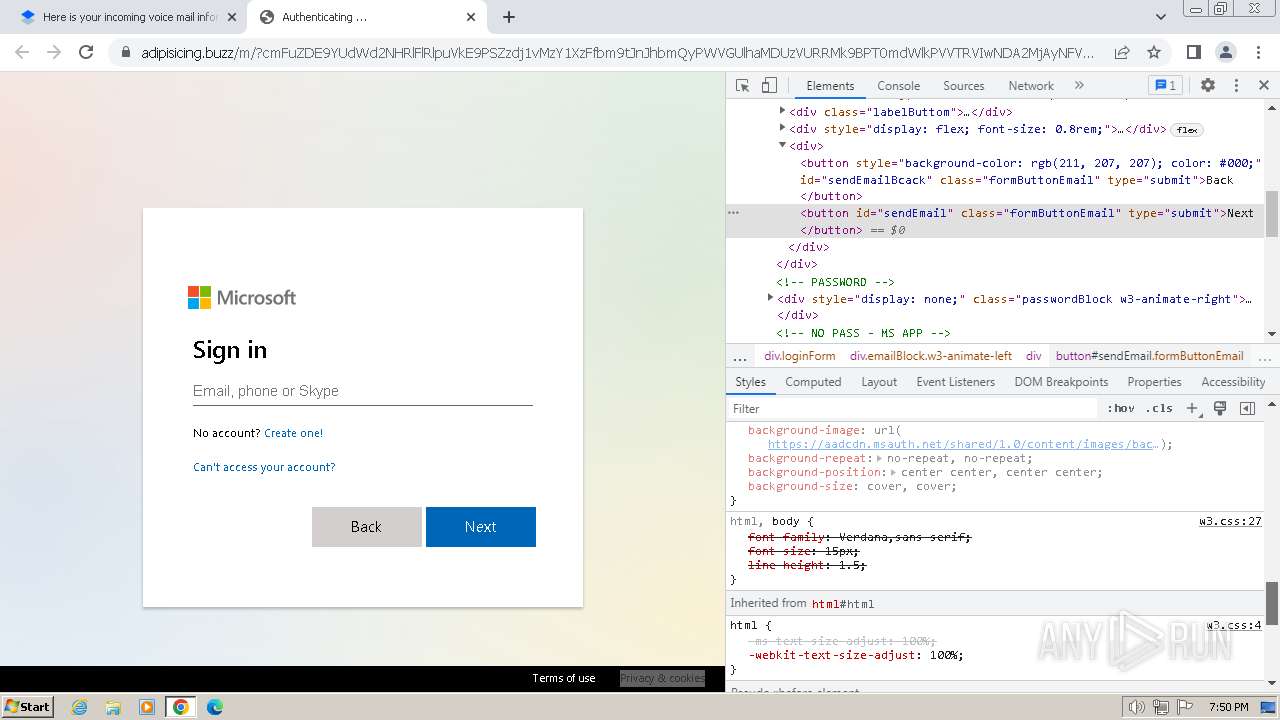Select the Computed styles tab
This screenshot has height=720, width=1280.
pyautogui.click(x=813, y=382)
